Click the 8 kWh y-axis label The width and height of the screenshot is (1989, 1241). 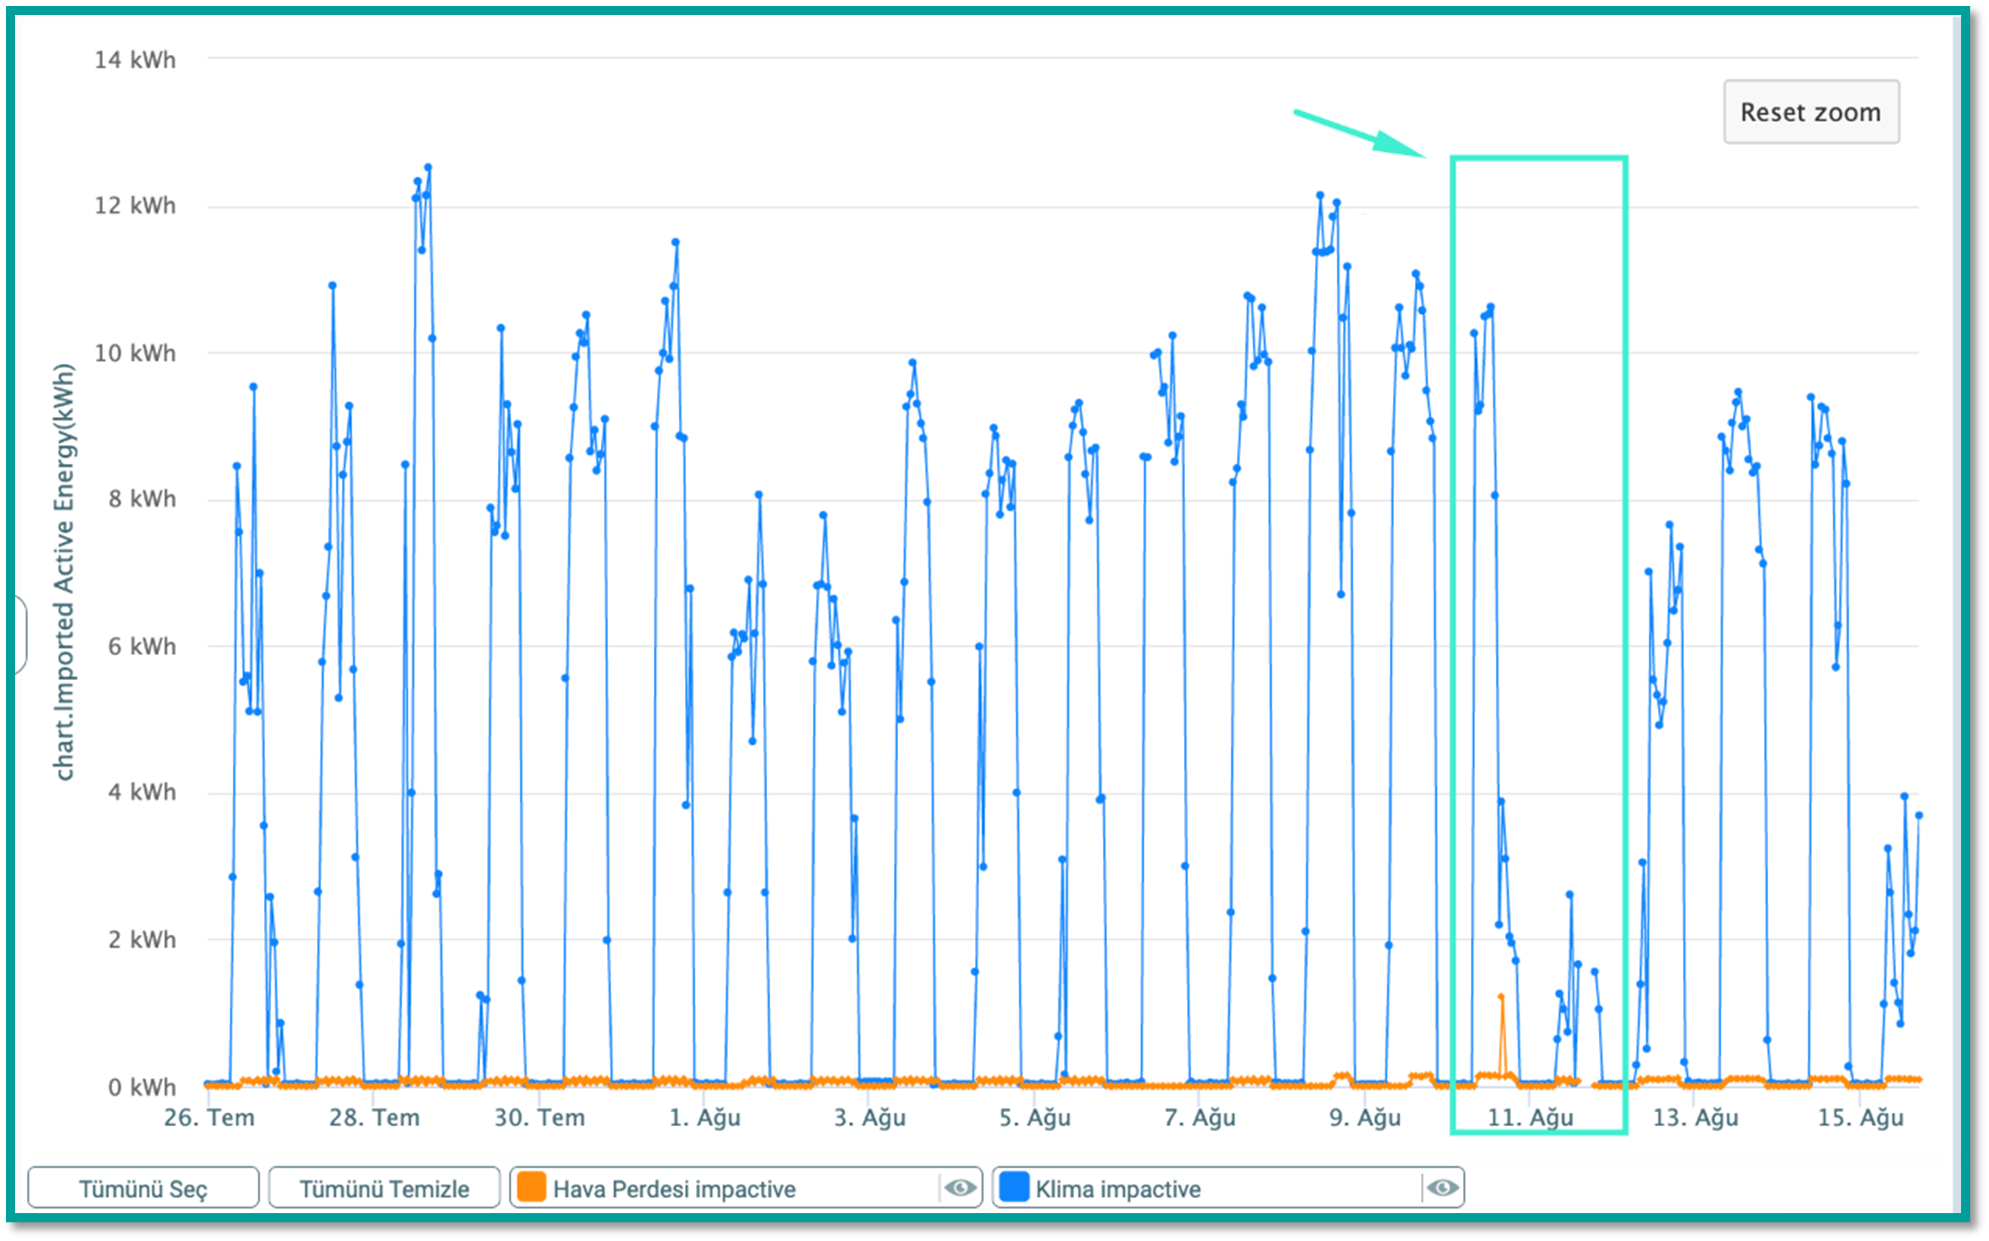point(142,499)
